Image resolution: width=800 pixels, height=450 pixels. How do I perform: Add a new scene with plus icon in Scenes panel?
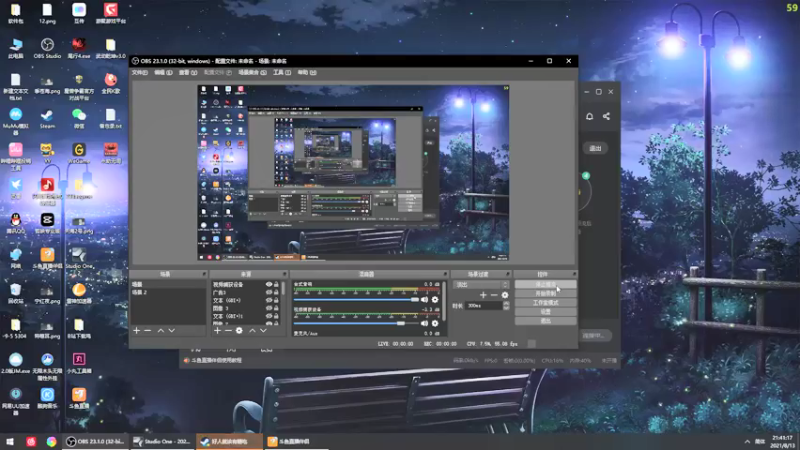(x=136, y=331)
